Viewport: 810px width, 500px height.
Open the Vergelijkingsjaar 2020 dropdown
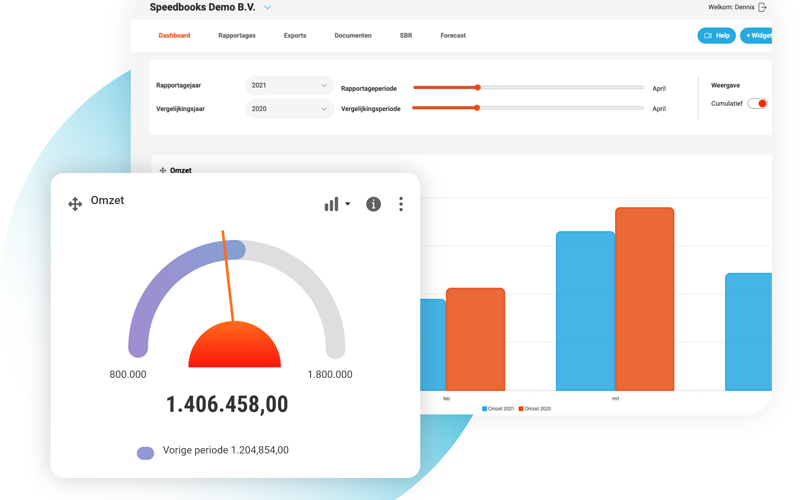[289, 108]
